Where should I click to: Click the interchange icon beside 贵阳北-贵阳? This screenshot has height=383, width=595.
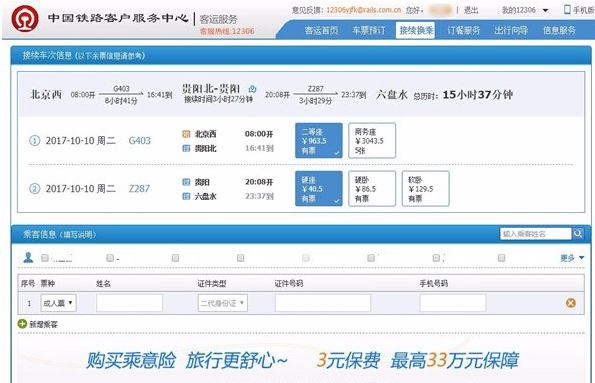[252, 89]
